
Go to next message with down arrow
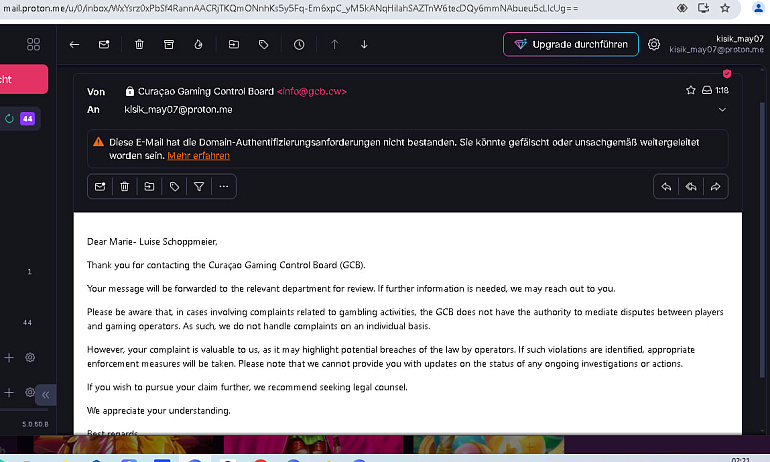point(364,45)
